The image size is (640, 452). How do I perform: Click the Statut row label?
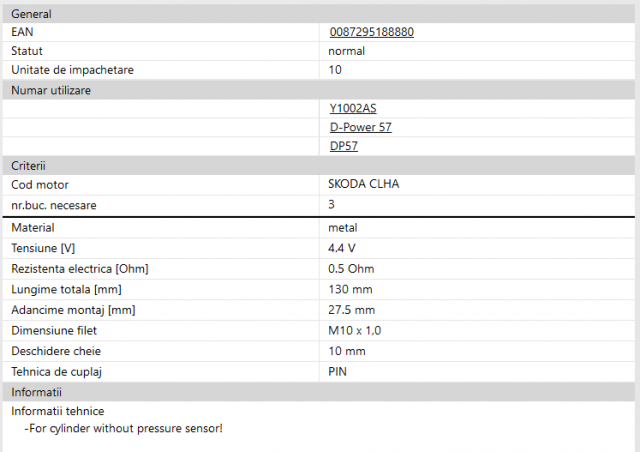click(27, 51)
